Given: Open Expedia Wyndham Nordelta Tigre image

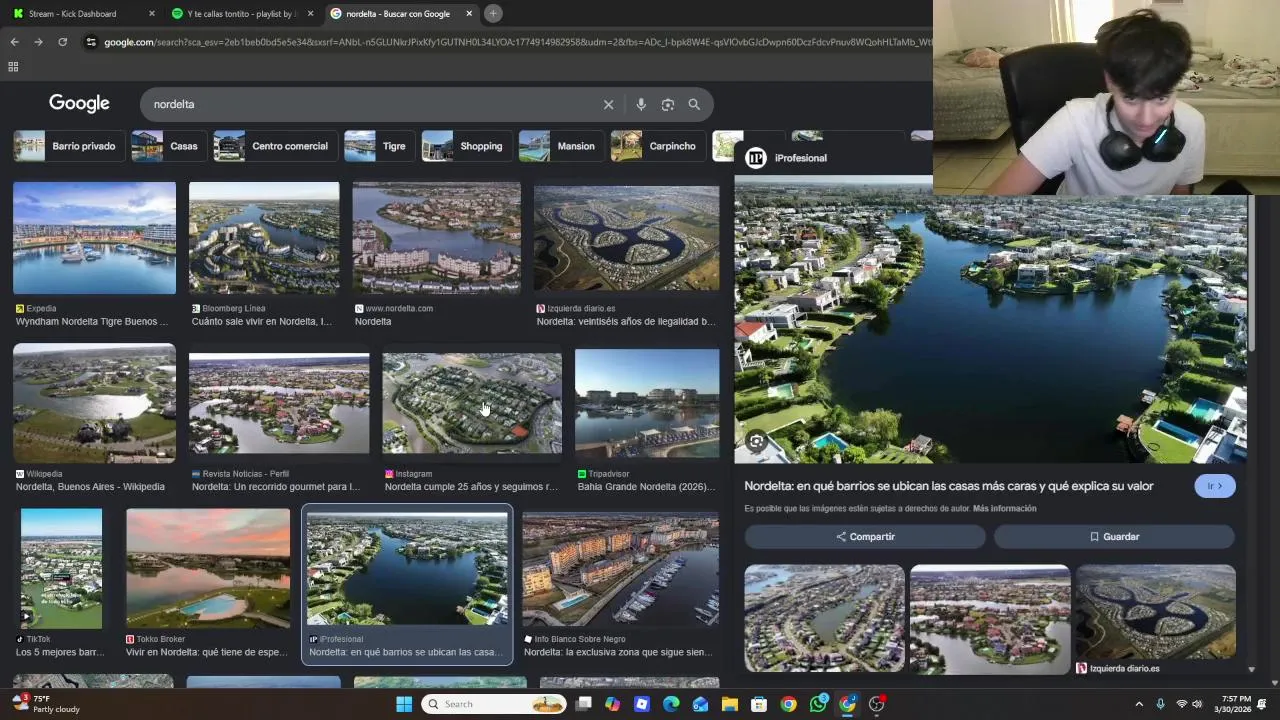Looking at the screenshot, I should (x=94, y=238).
